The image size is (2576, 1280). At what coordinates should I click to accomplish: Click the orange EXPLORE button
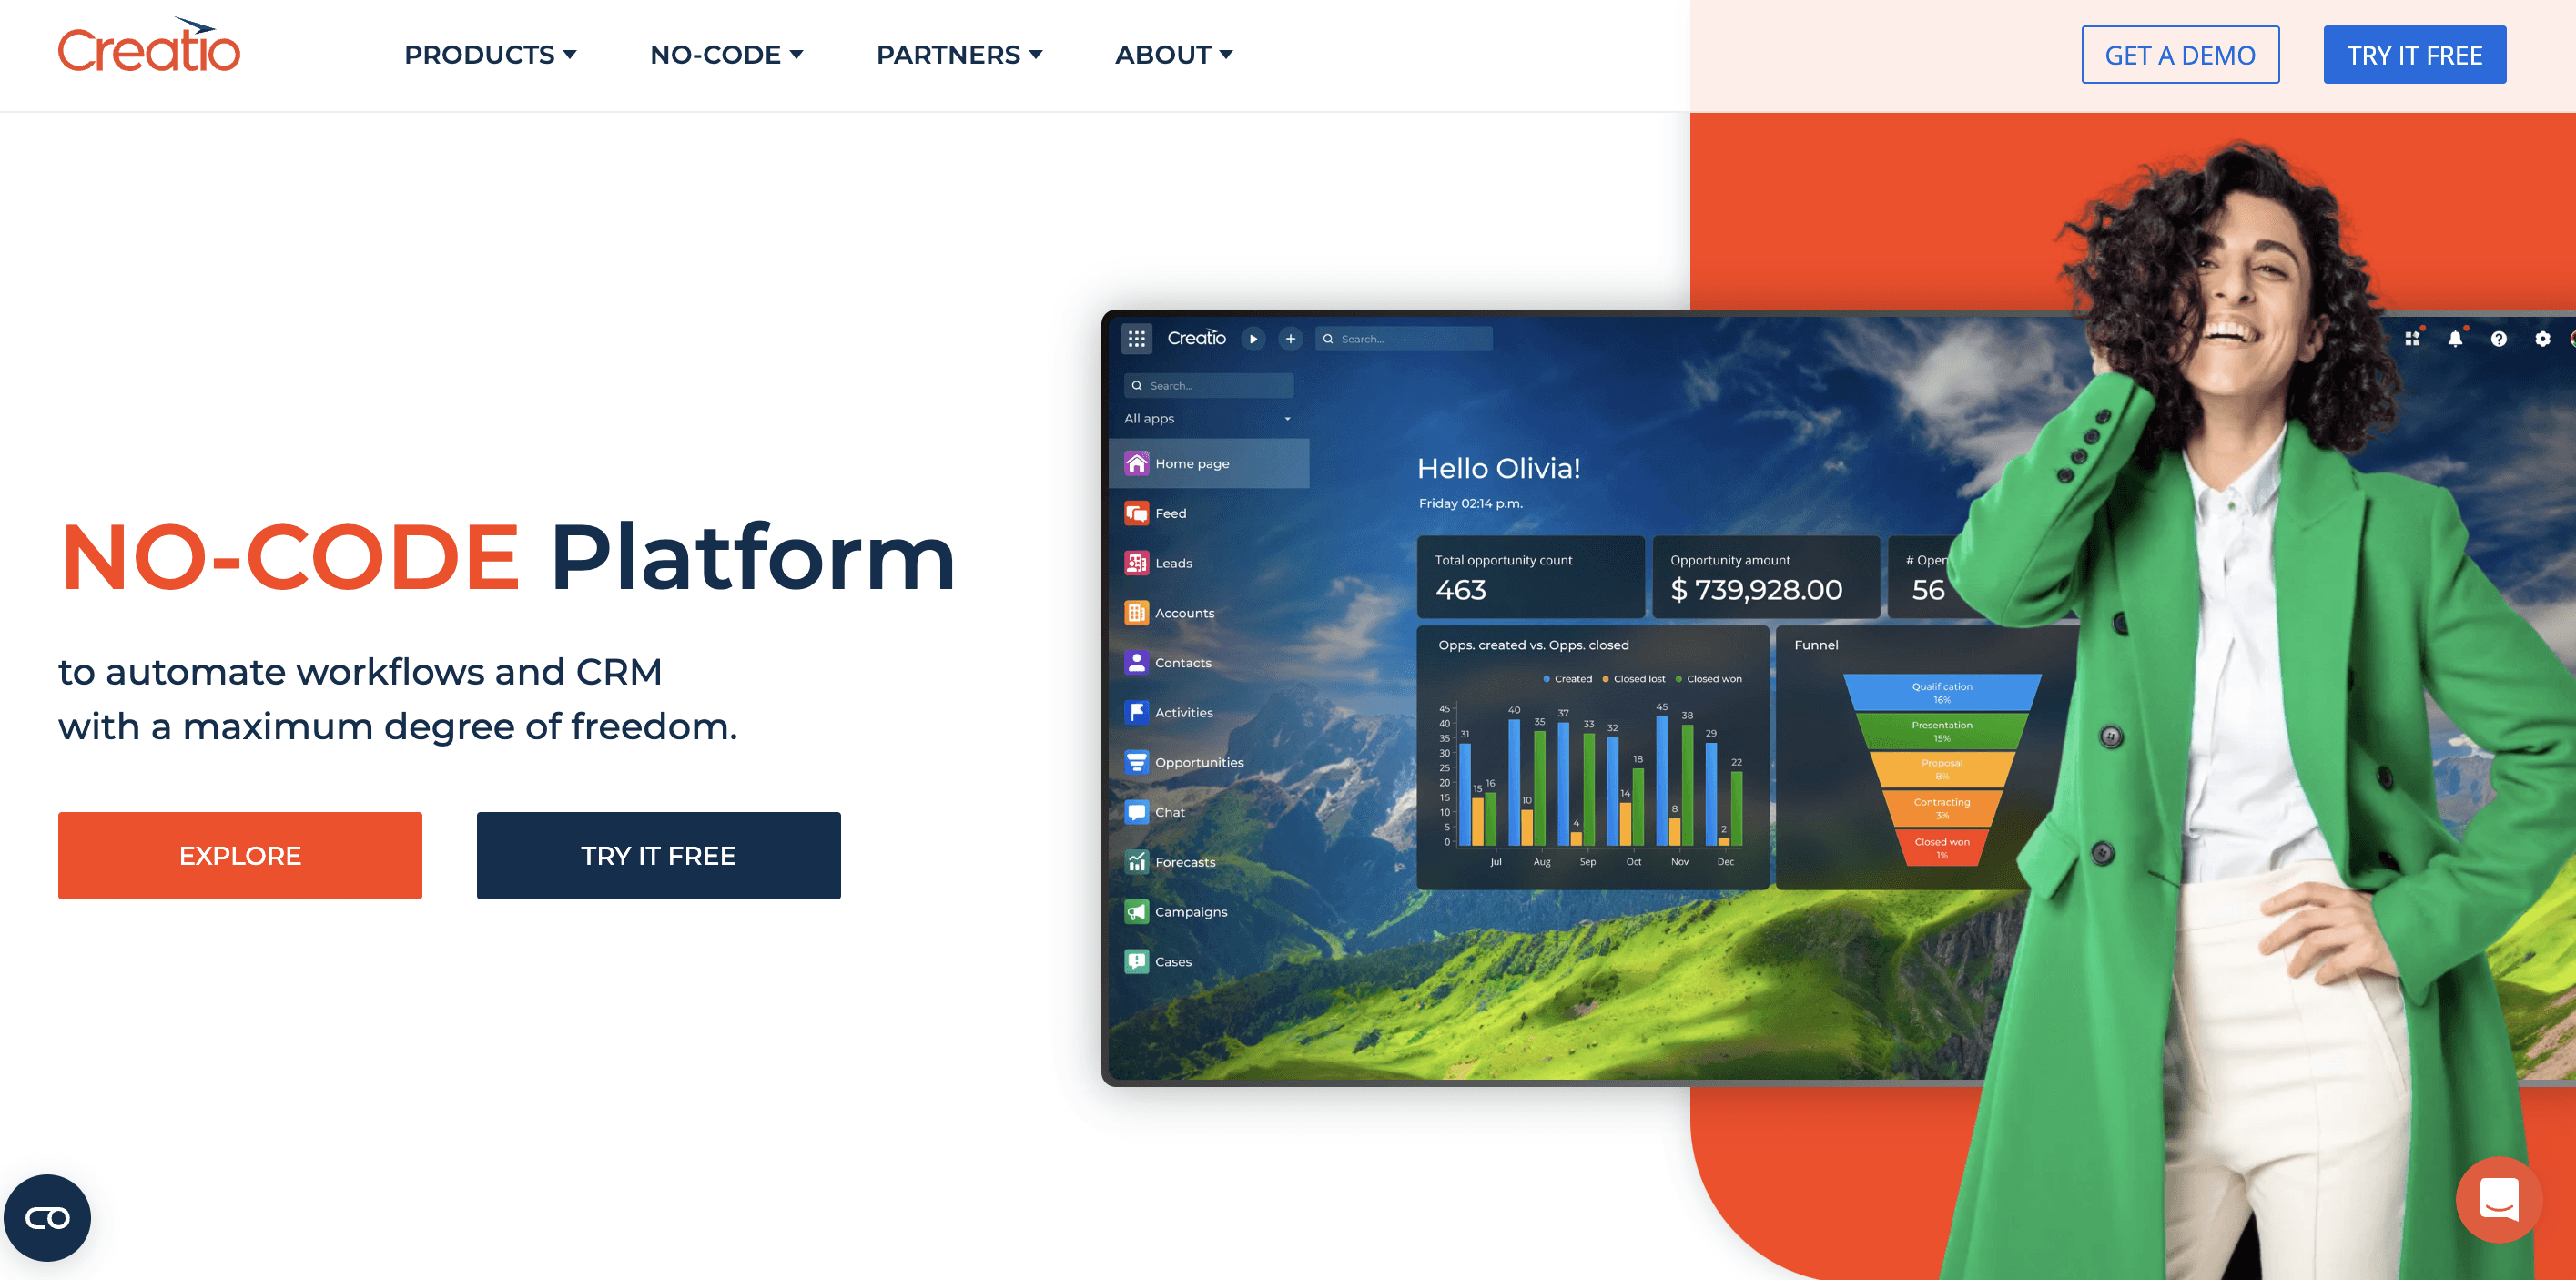pos(240,855)
